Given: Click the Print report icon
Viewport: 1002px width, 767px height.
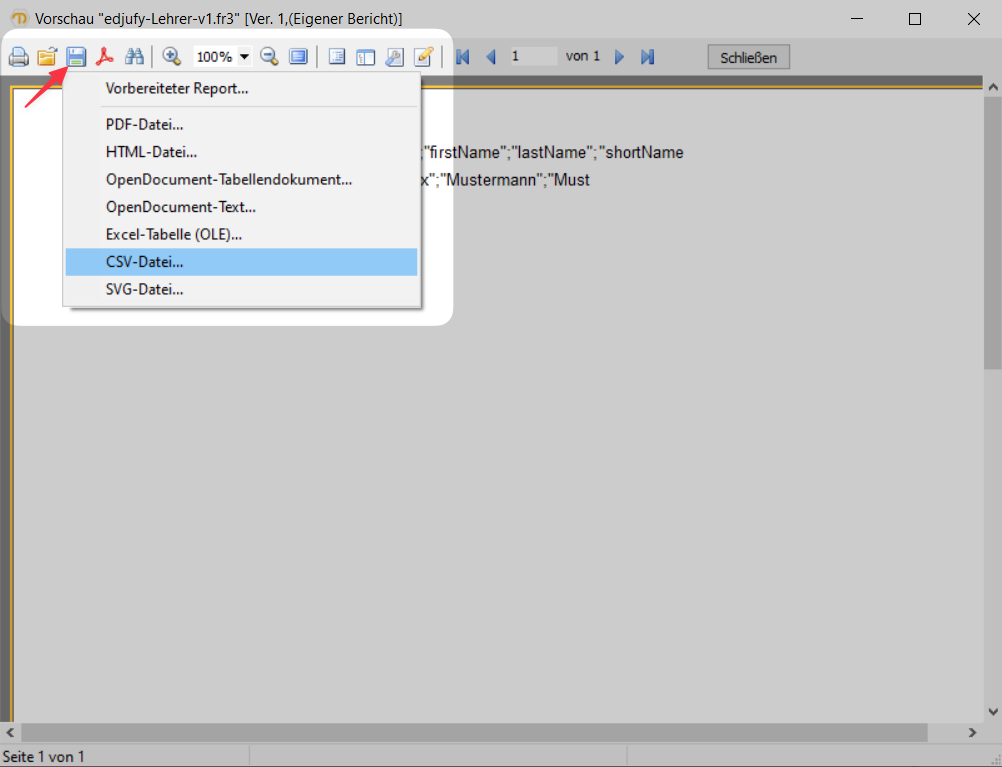Looking at the screenshot, I should point(18,56).
